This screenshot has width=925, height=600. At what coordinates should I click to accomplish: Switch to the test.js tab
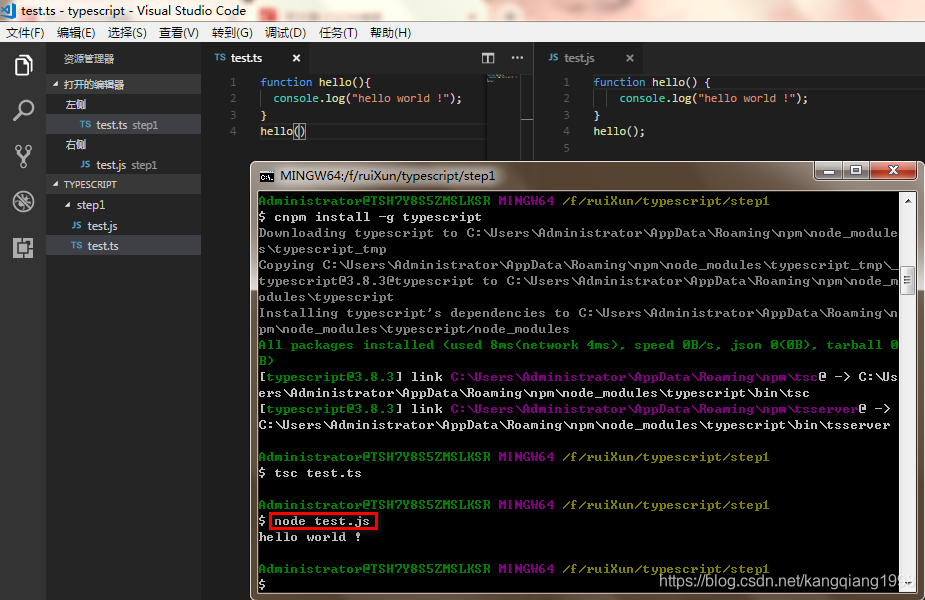click(x=579, y=58)
